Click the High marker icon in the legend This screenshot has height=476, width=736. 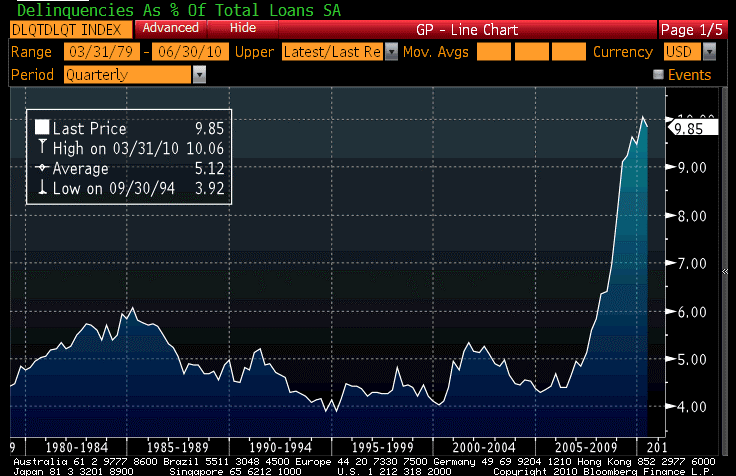[x=42, y=146]
